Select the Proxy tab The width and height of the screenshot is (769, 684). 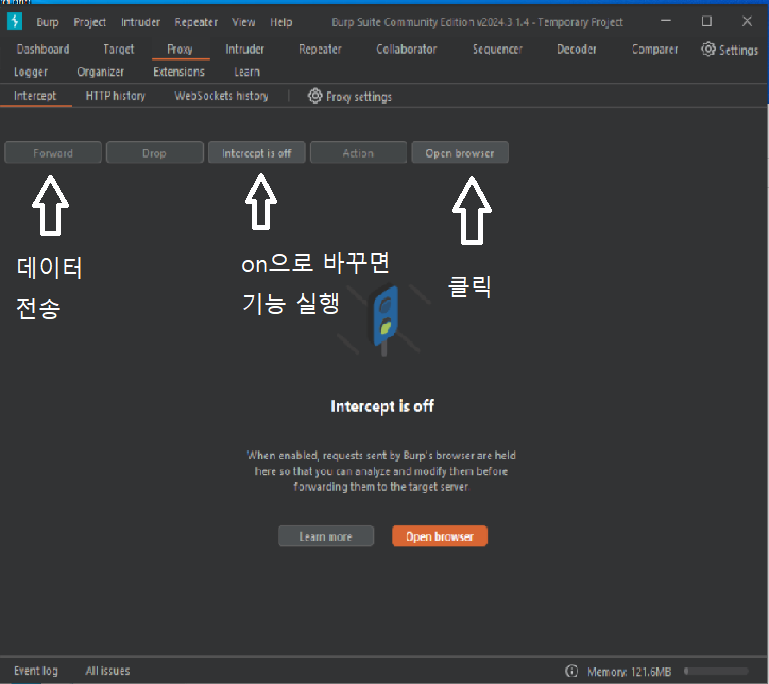pos(180,49)
